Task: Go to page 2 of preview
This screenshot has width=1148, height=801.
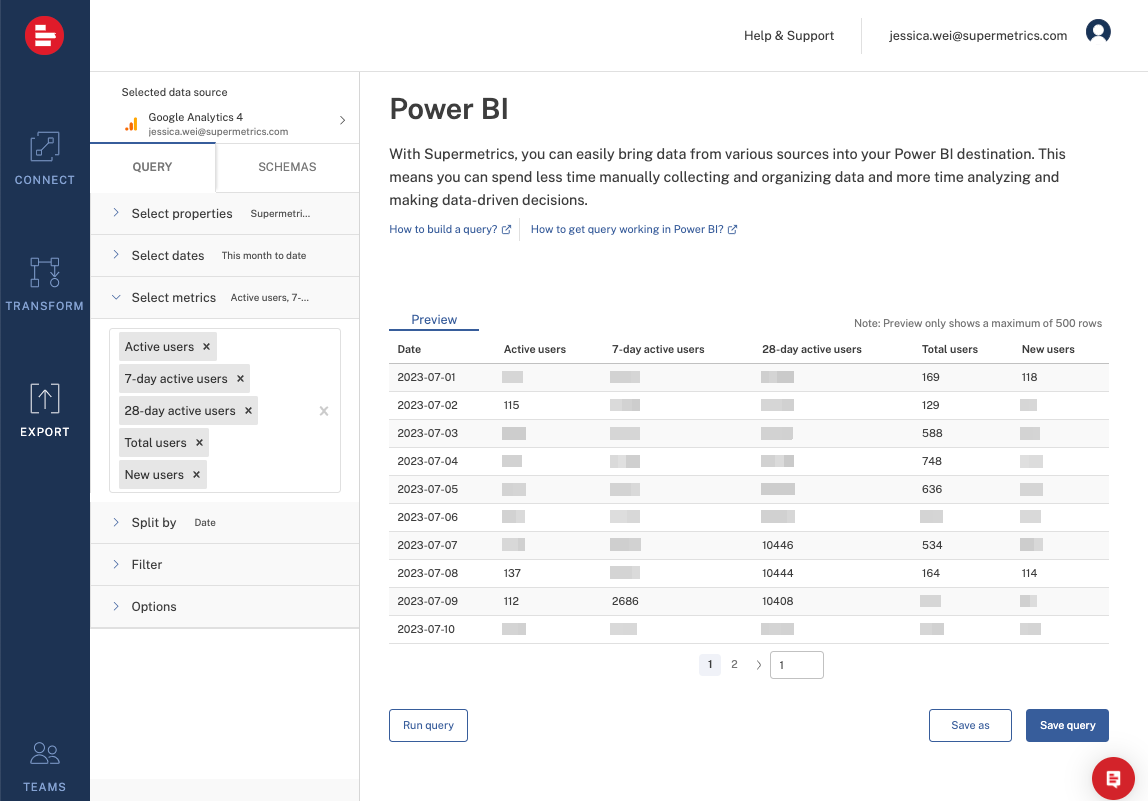Action: (734, 664)
